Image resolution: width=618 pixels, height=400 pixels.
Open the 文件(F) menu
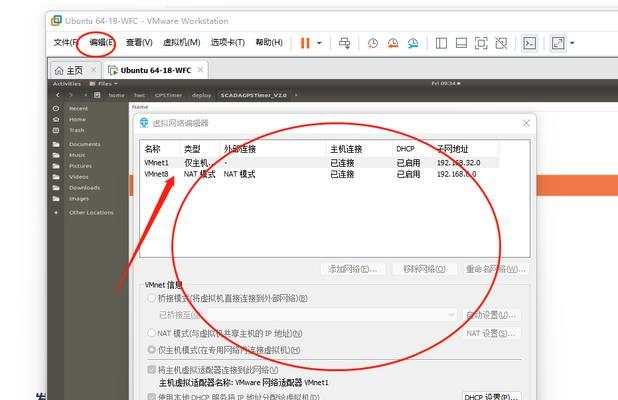pos(66,42)
